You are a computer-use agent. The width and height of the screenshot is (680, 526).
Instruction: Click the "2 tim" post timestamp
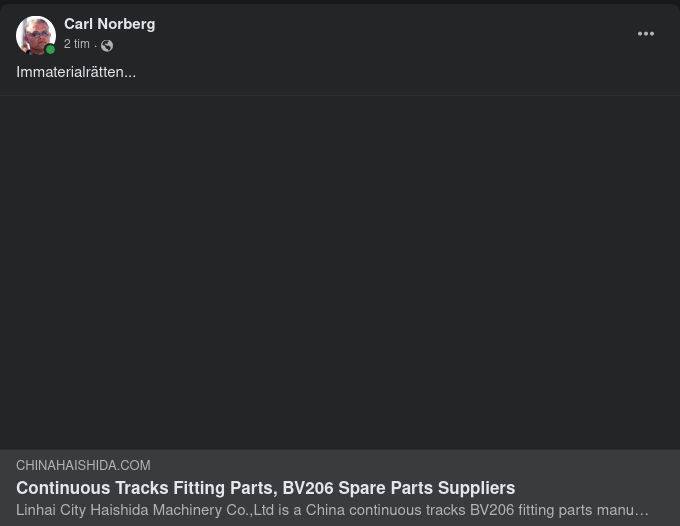77,44
